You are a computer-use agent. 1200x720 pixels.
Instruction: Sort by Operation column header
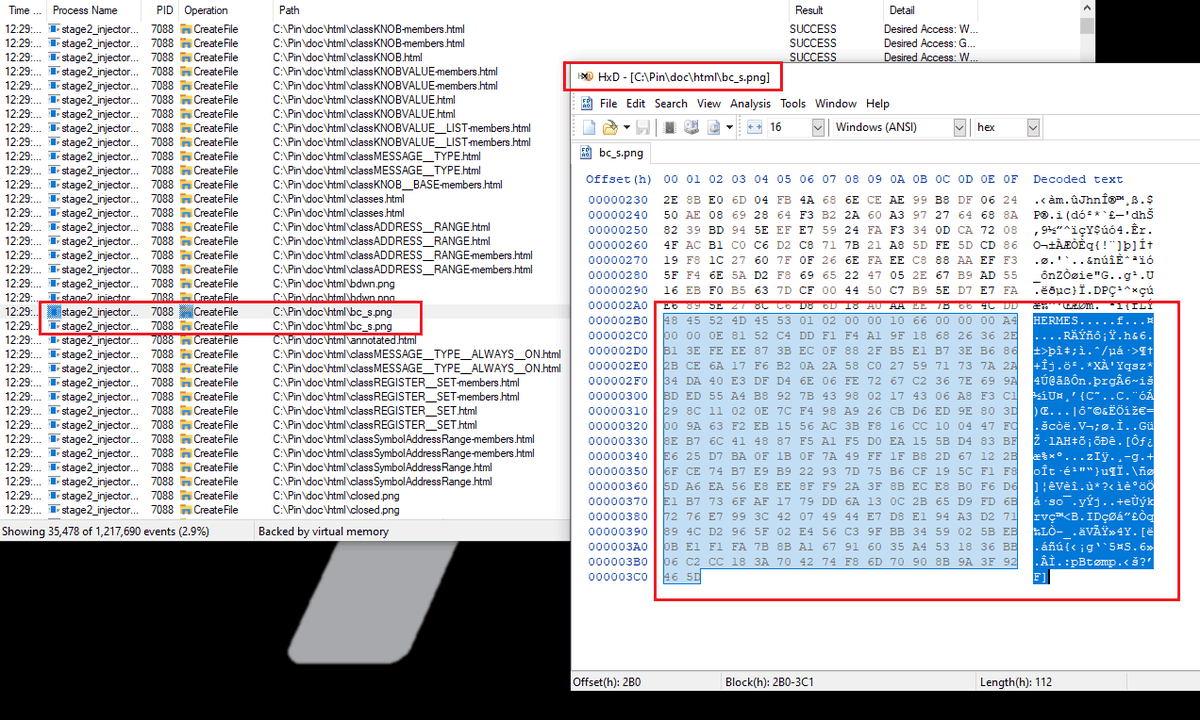224,10
